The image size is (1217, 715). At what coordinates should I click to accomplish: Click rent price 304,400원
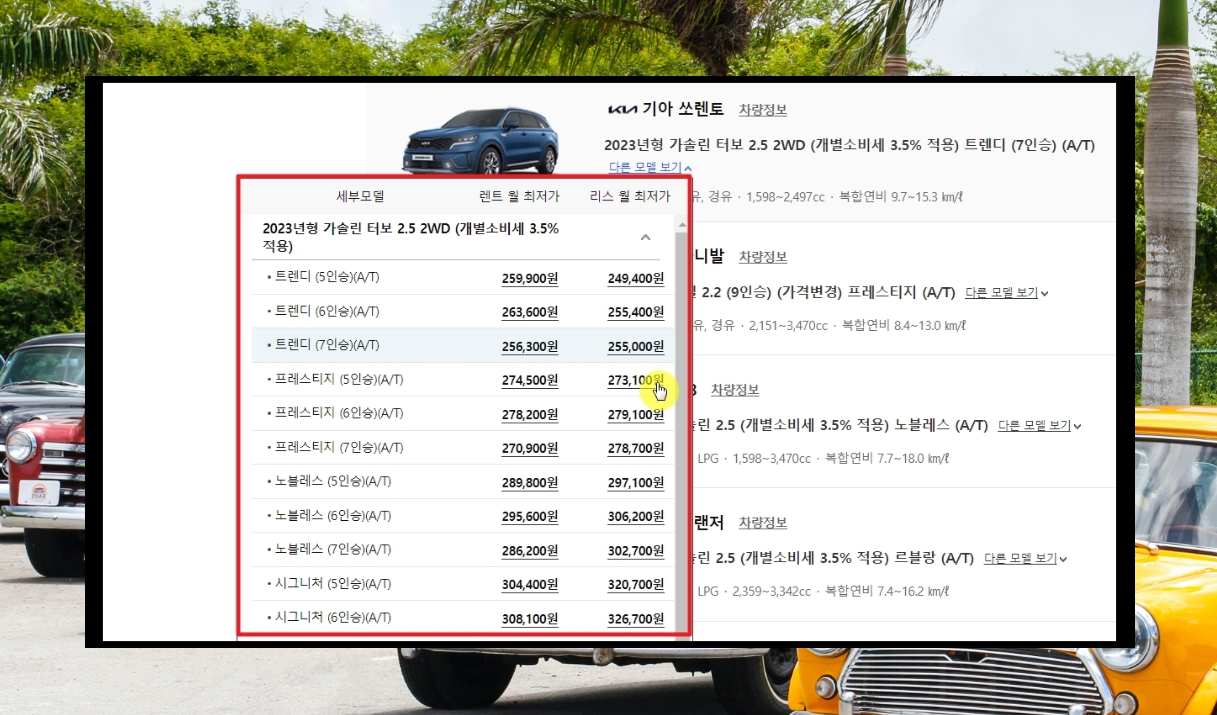click(x=530, y=585)
